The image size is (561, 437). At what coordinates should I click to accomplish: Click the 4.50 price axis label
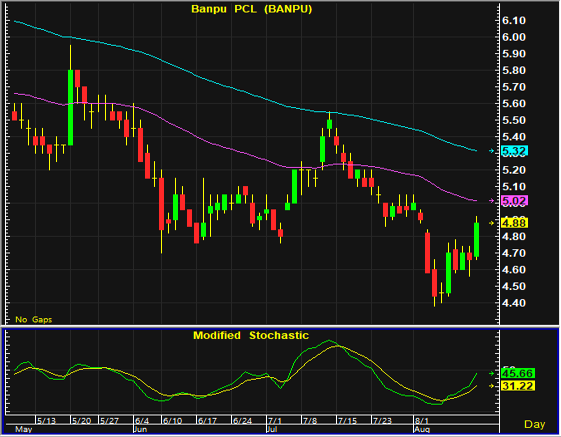[x=514, y=286]
